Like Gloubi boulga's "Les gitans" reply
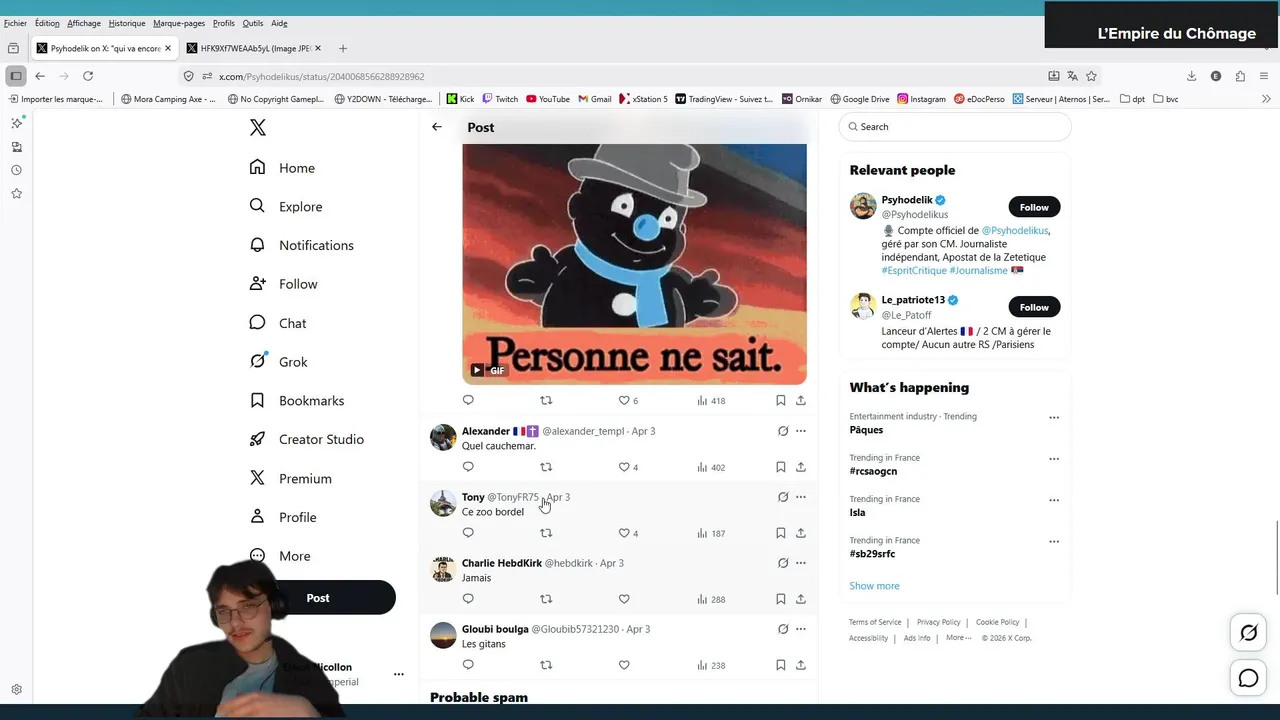The width and height of the screenshot is (1280, 720). click(624, 665)
